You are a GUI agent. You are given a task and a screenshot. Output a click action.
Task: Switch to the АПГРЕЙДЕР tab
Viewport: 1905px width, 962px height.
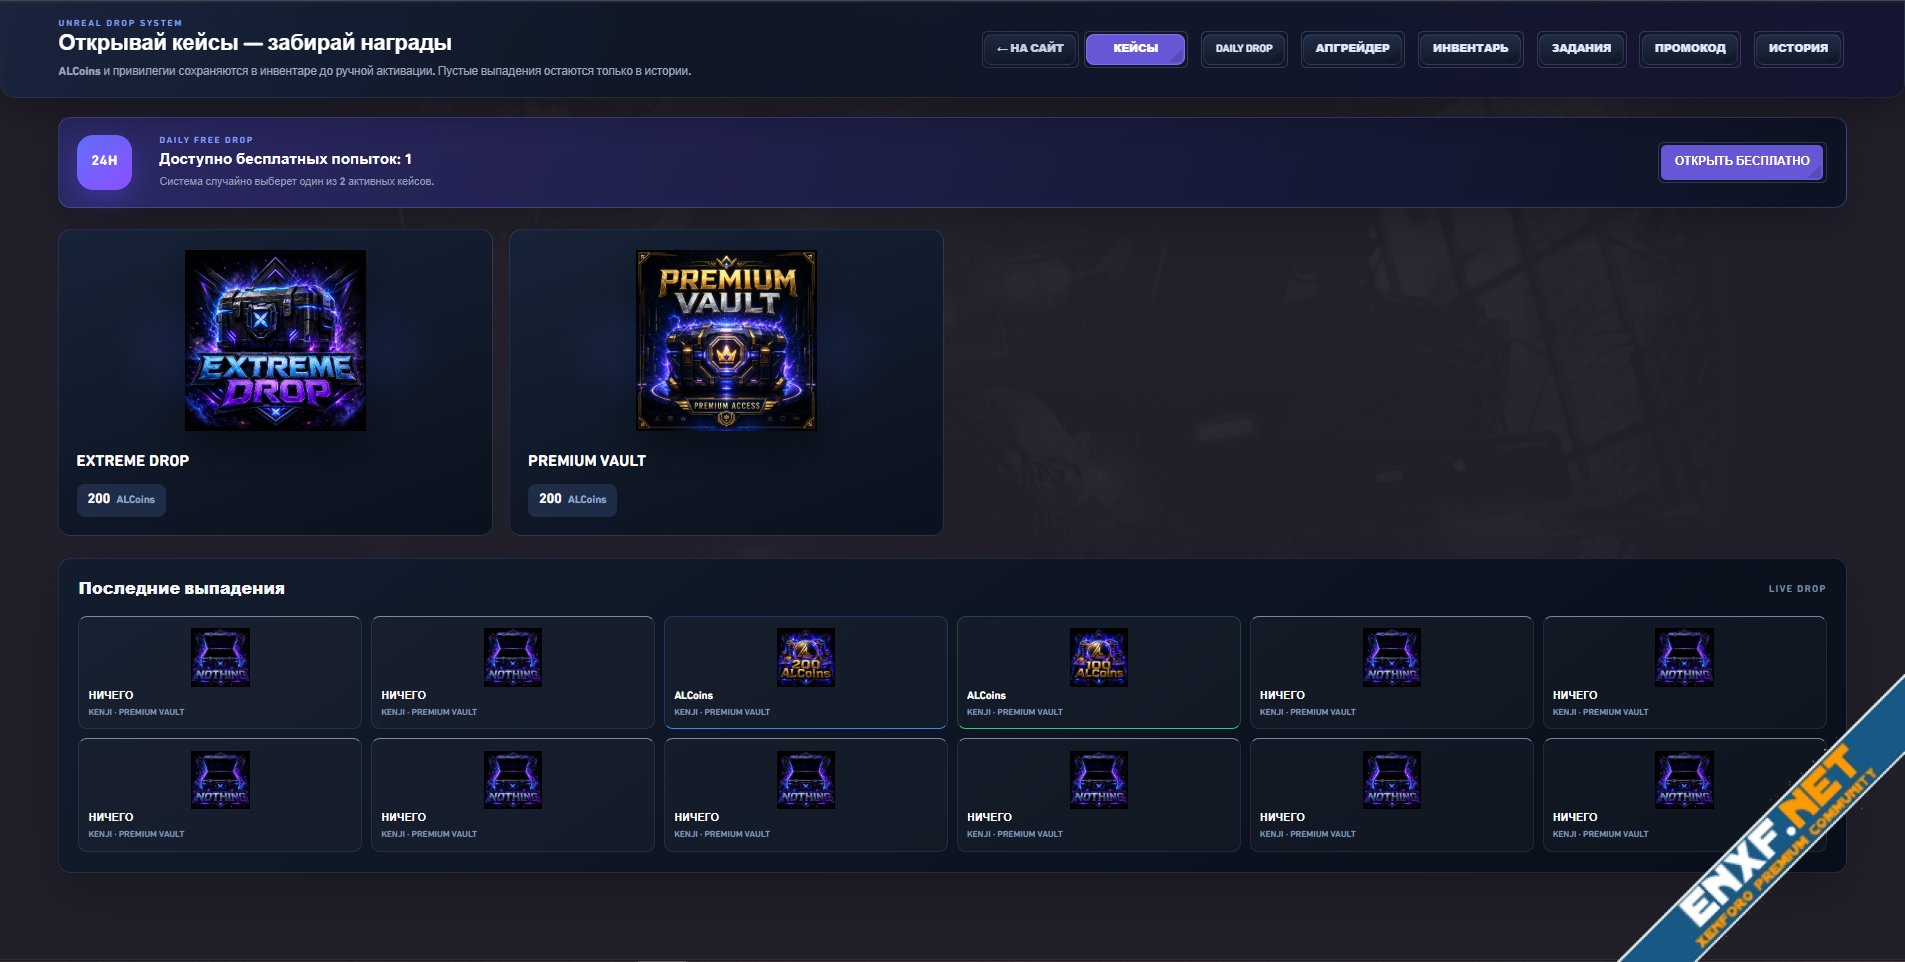[x=1352, y=48]
